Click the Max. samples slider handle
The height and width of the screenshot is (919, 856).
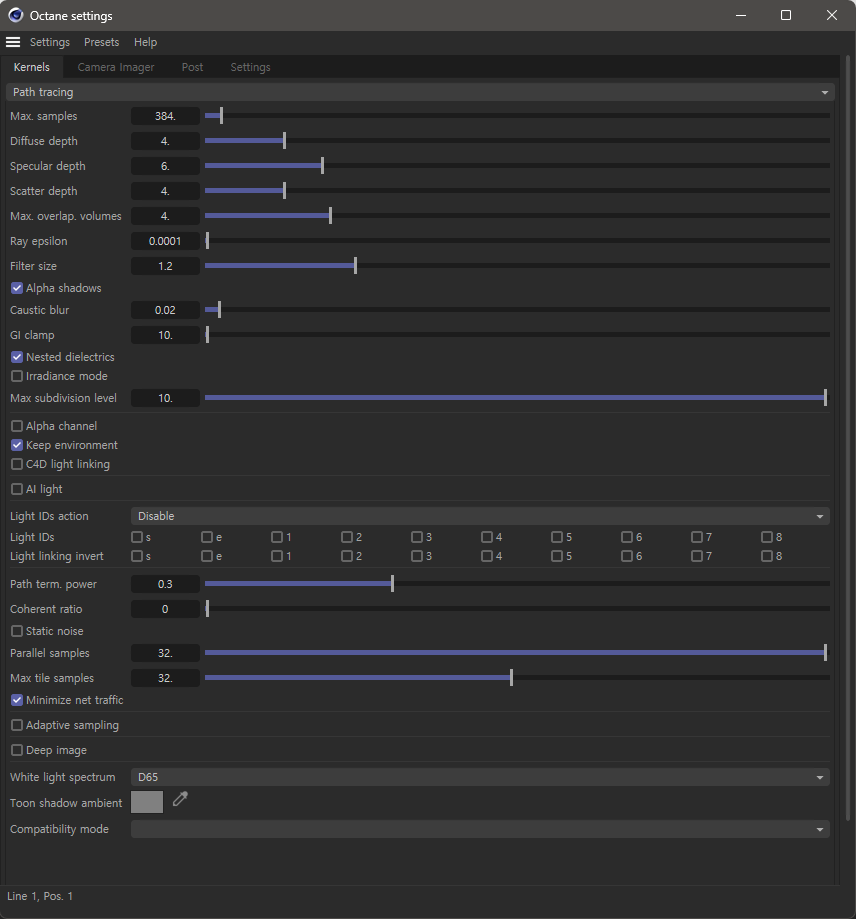point(221,116)
